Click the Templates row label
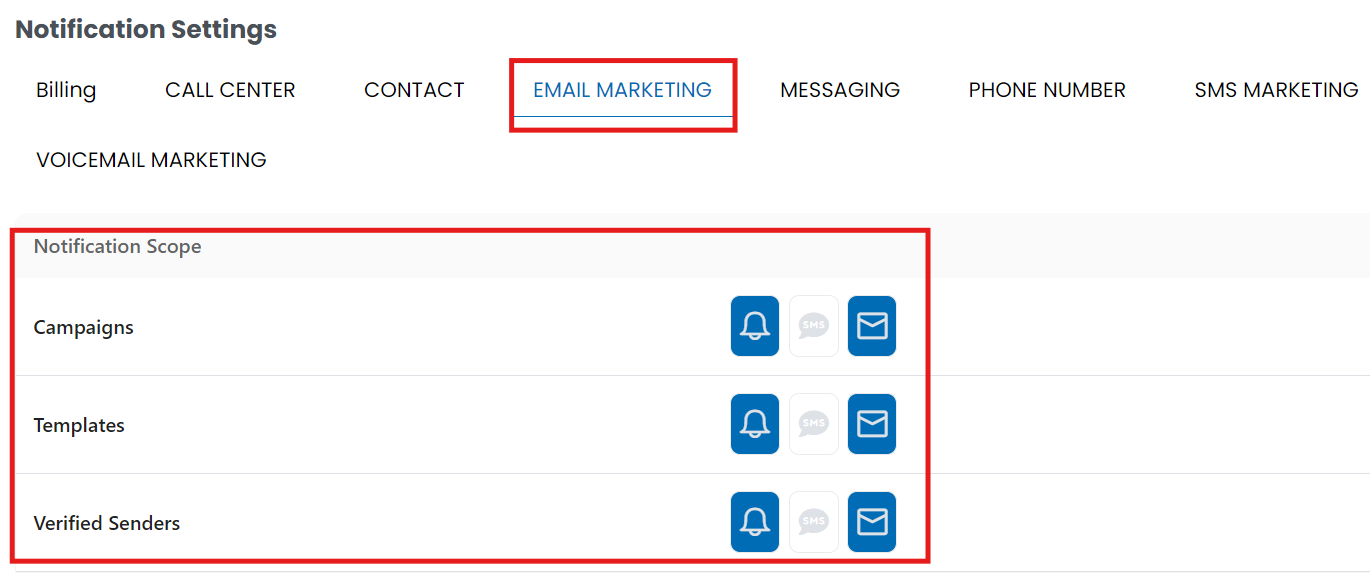The image size is (1370, 588). 79,425
